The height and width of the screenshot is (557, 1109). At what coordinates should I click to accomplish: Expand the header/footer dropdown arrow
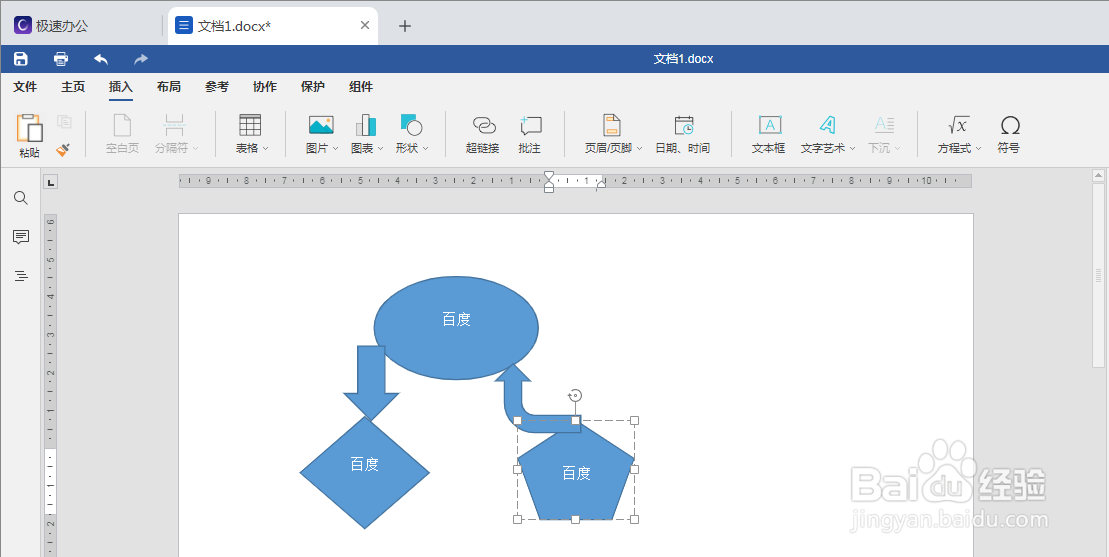click(x=639, y=148)
